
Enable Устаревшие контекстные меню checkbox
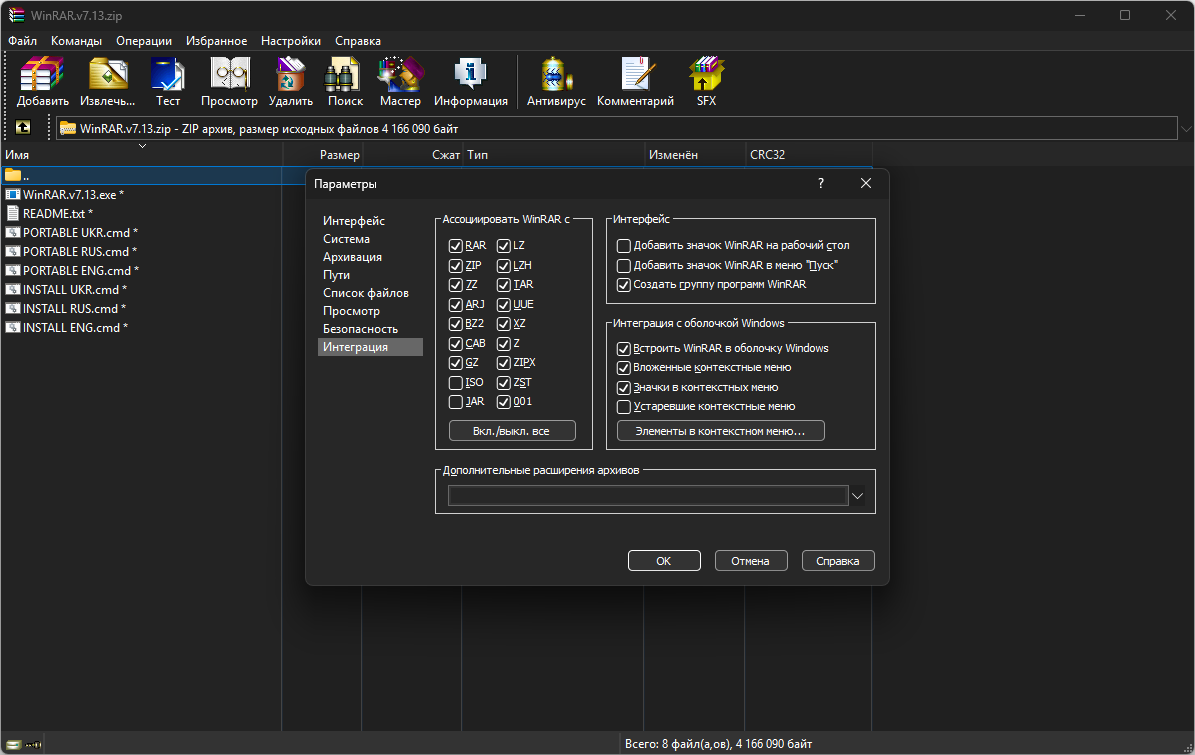pyautogui.click(x=623, y=407)
